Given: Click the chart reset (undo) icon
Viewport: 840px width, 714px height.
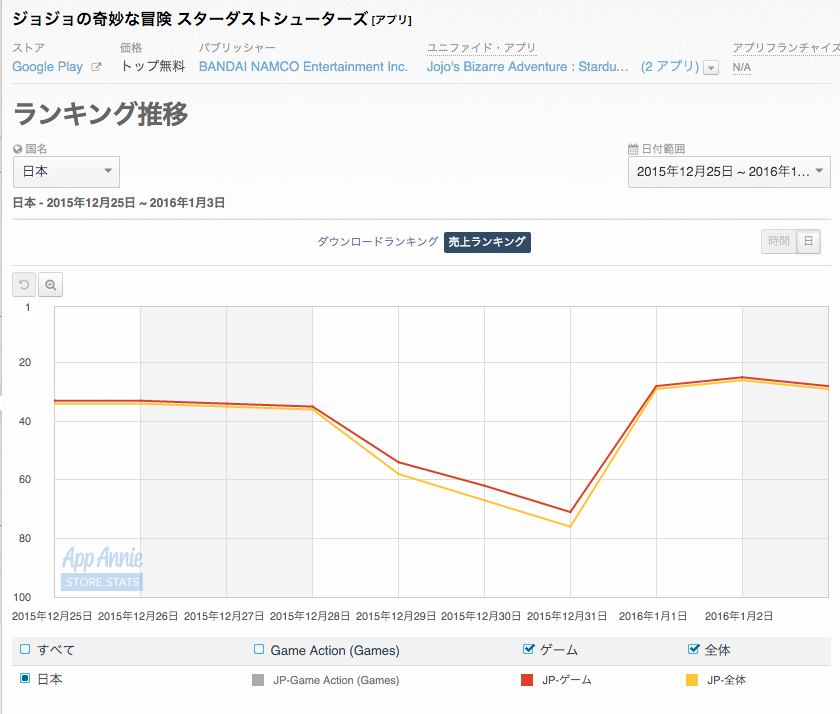Looking at the screenshot, I should [x=24, y=284].
